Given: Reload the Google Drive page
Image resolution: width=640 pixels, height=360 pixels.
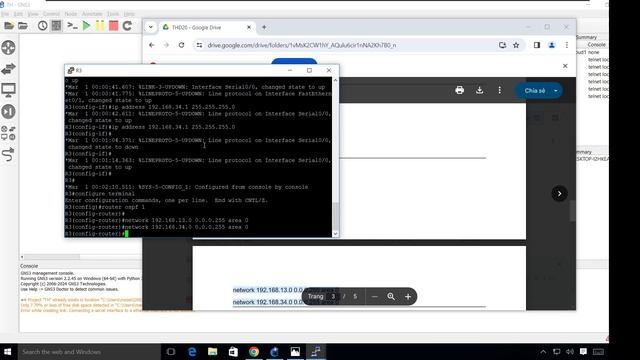Looking at the screenshot, I should [x=182, y=45].
